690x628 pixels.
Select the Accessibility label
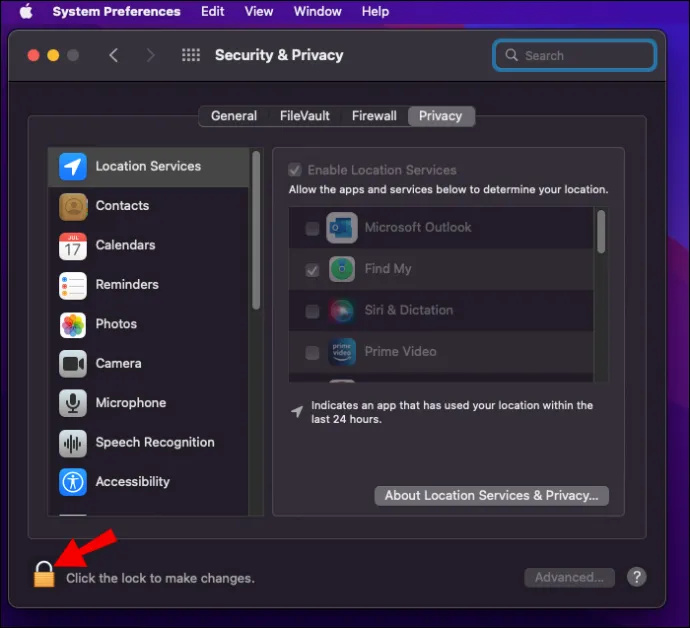(x=132, y=482)
